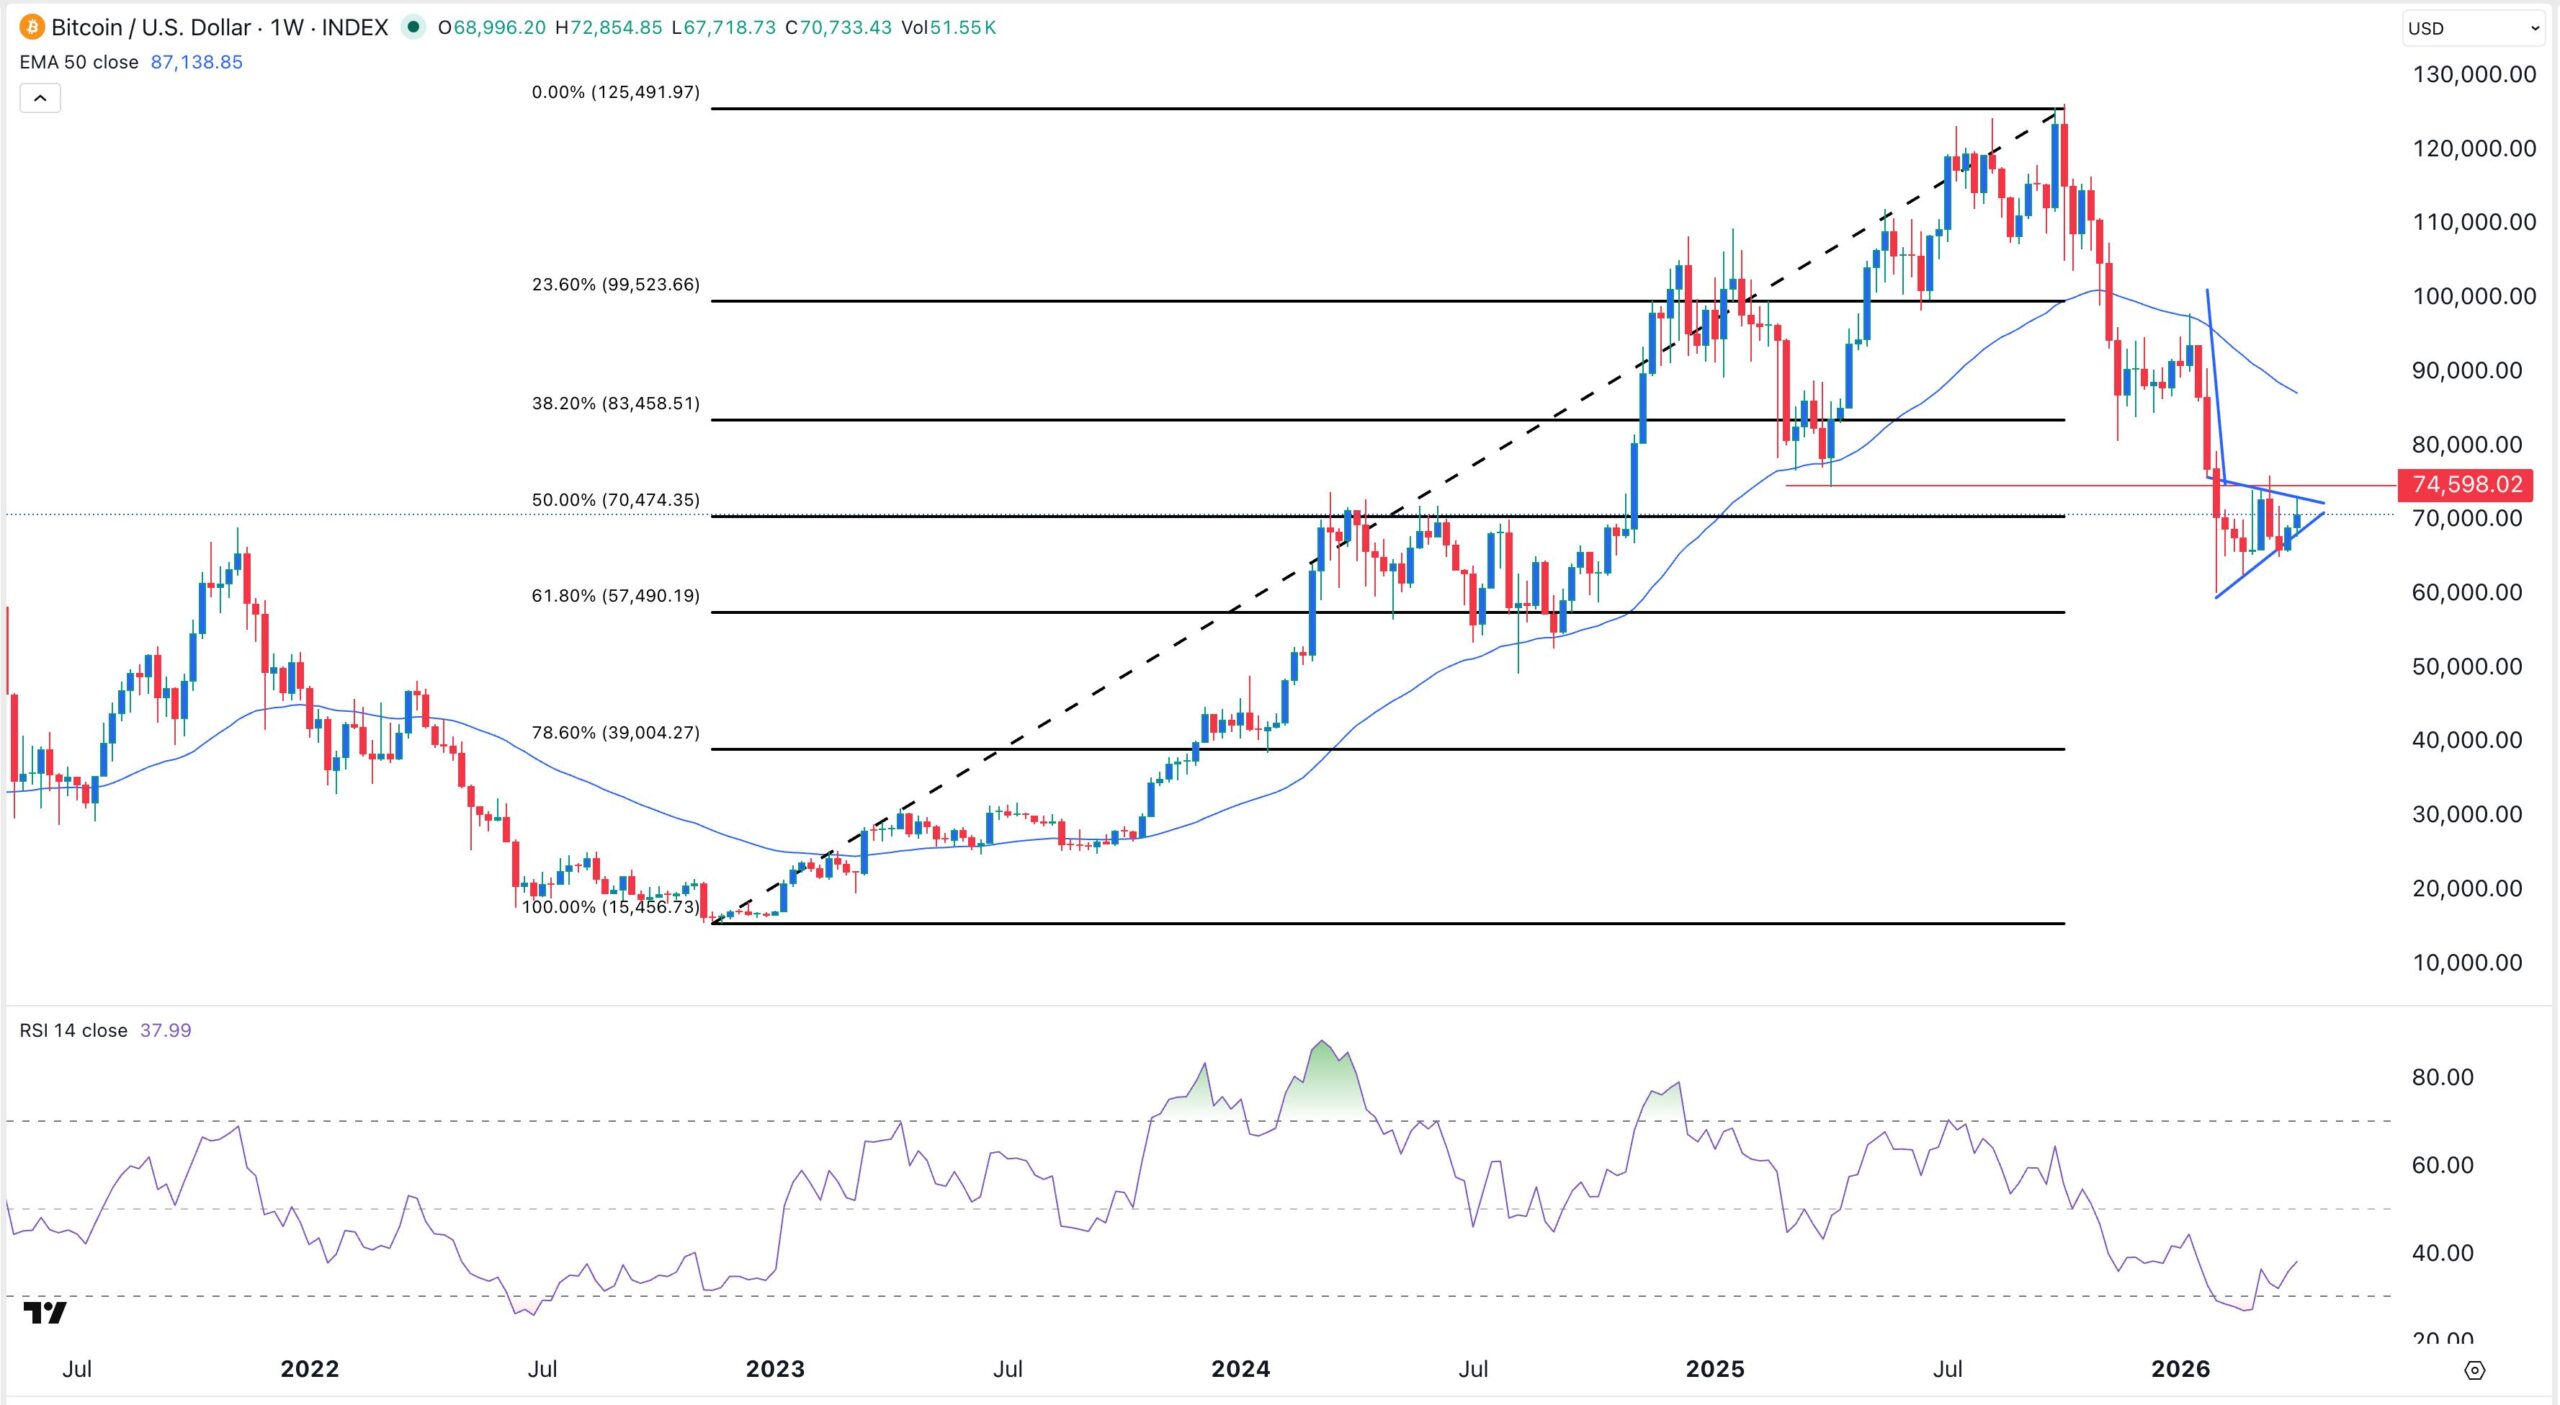Open chart settings gear icon
2560x1405 pixels.
(x=2475, y=1370)
